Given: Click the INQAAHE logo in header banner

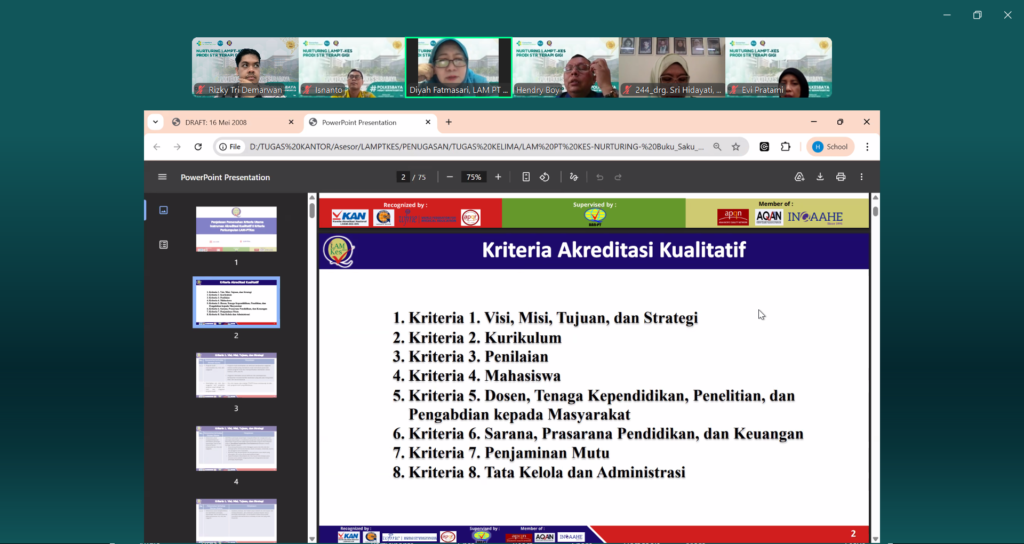Looking at the screenshot, I should tap(815, 217).
